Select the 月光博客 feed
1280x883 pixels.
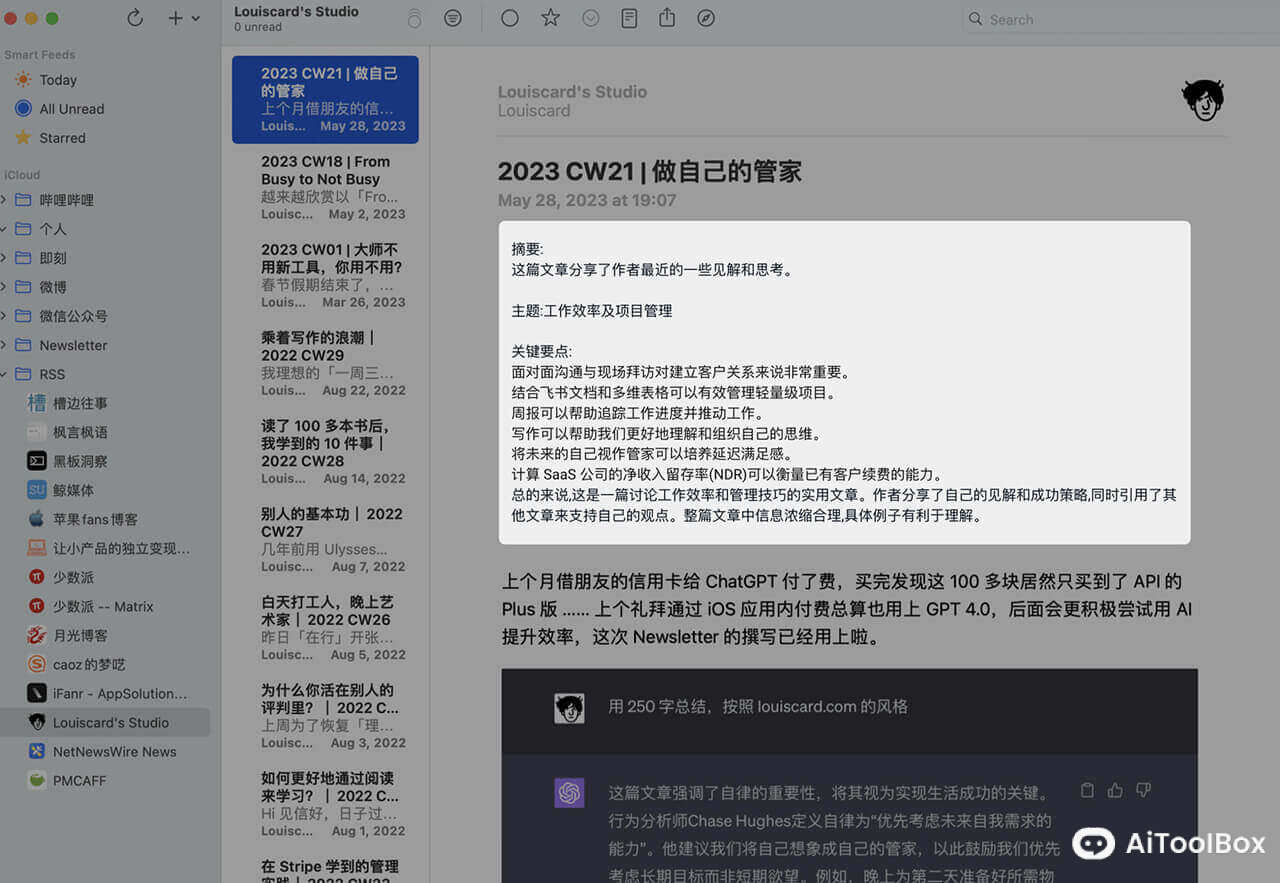click(x=80, y=635)
